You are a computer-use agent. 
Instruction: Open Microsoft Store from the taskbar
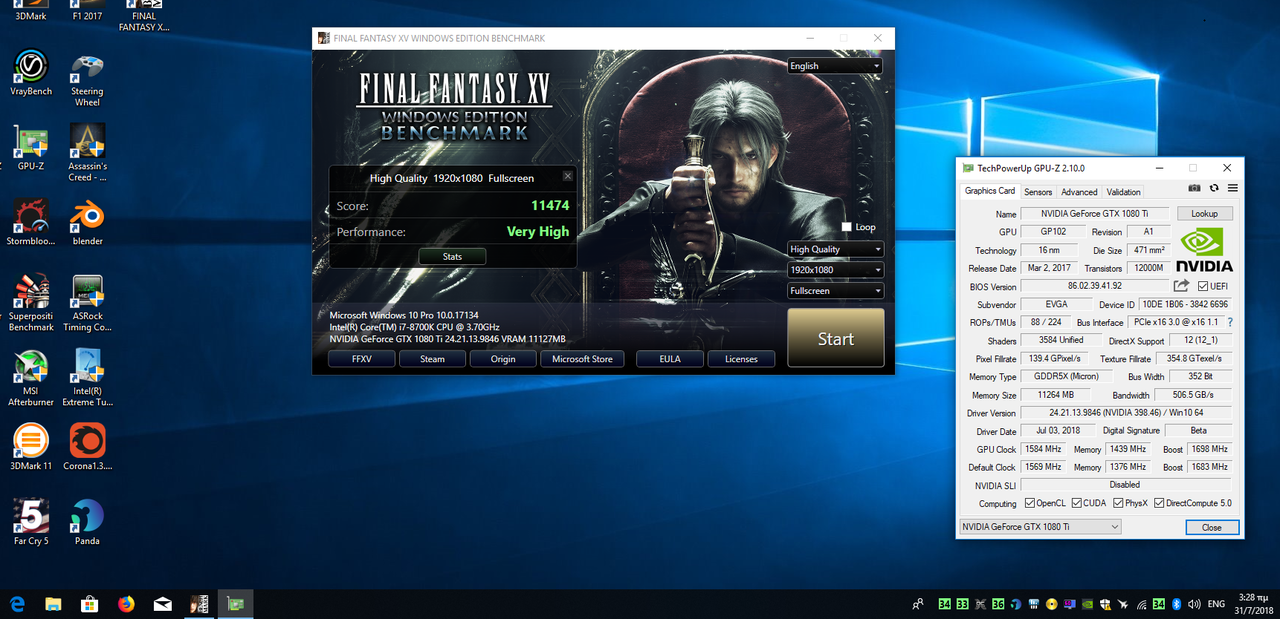point(89,604)
